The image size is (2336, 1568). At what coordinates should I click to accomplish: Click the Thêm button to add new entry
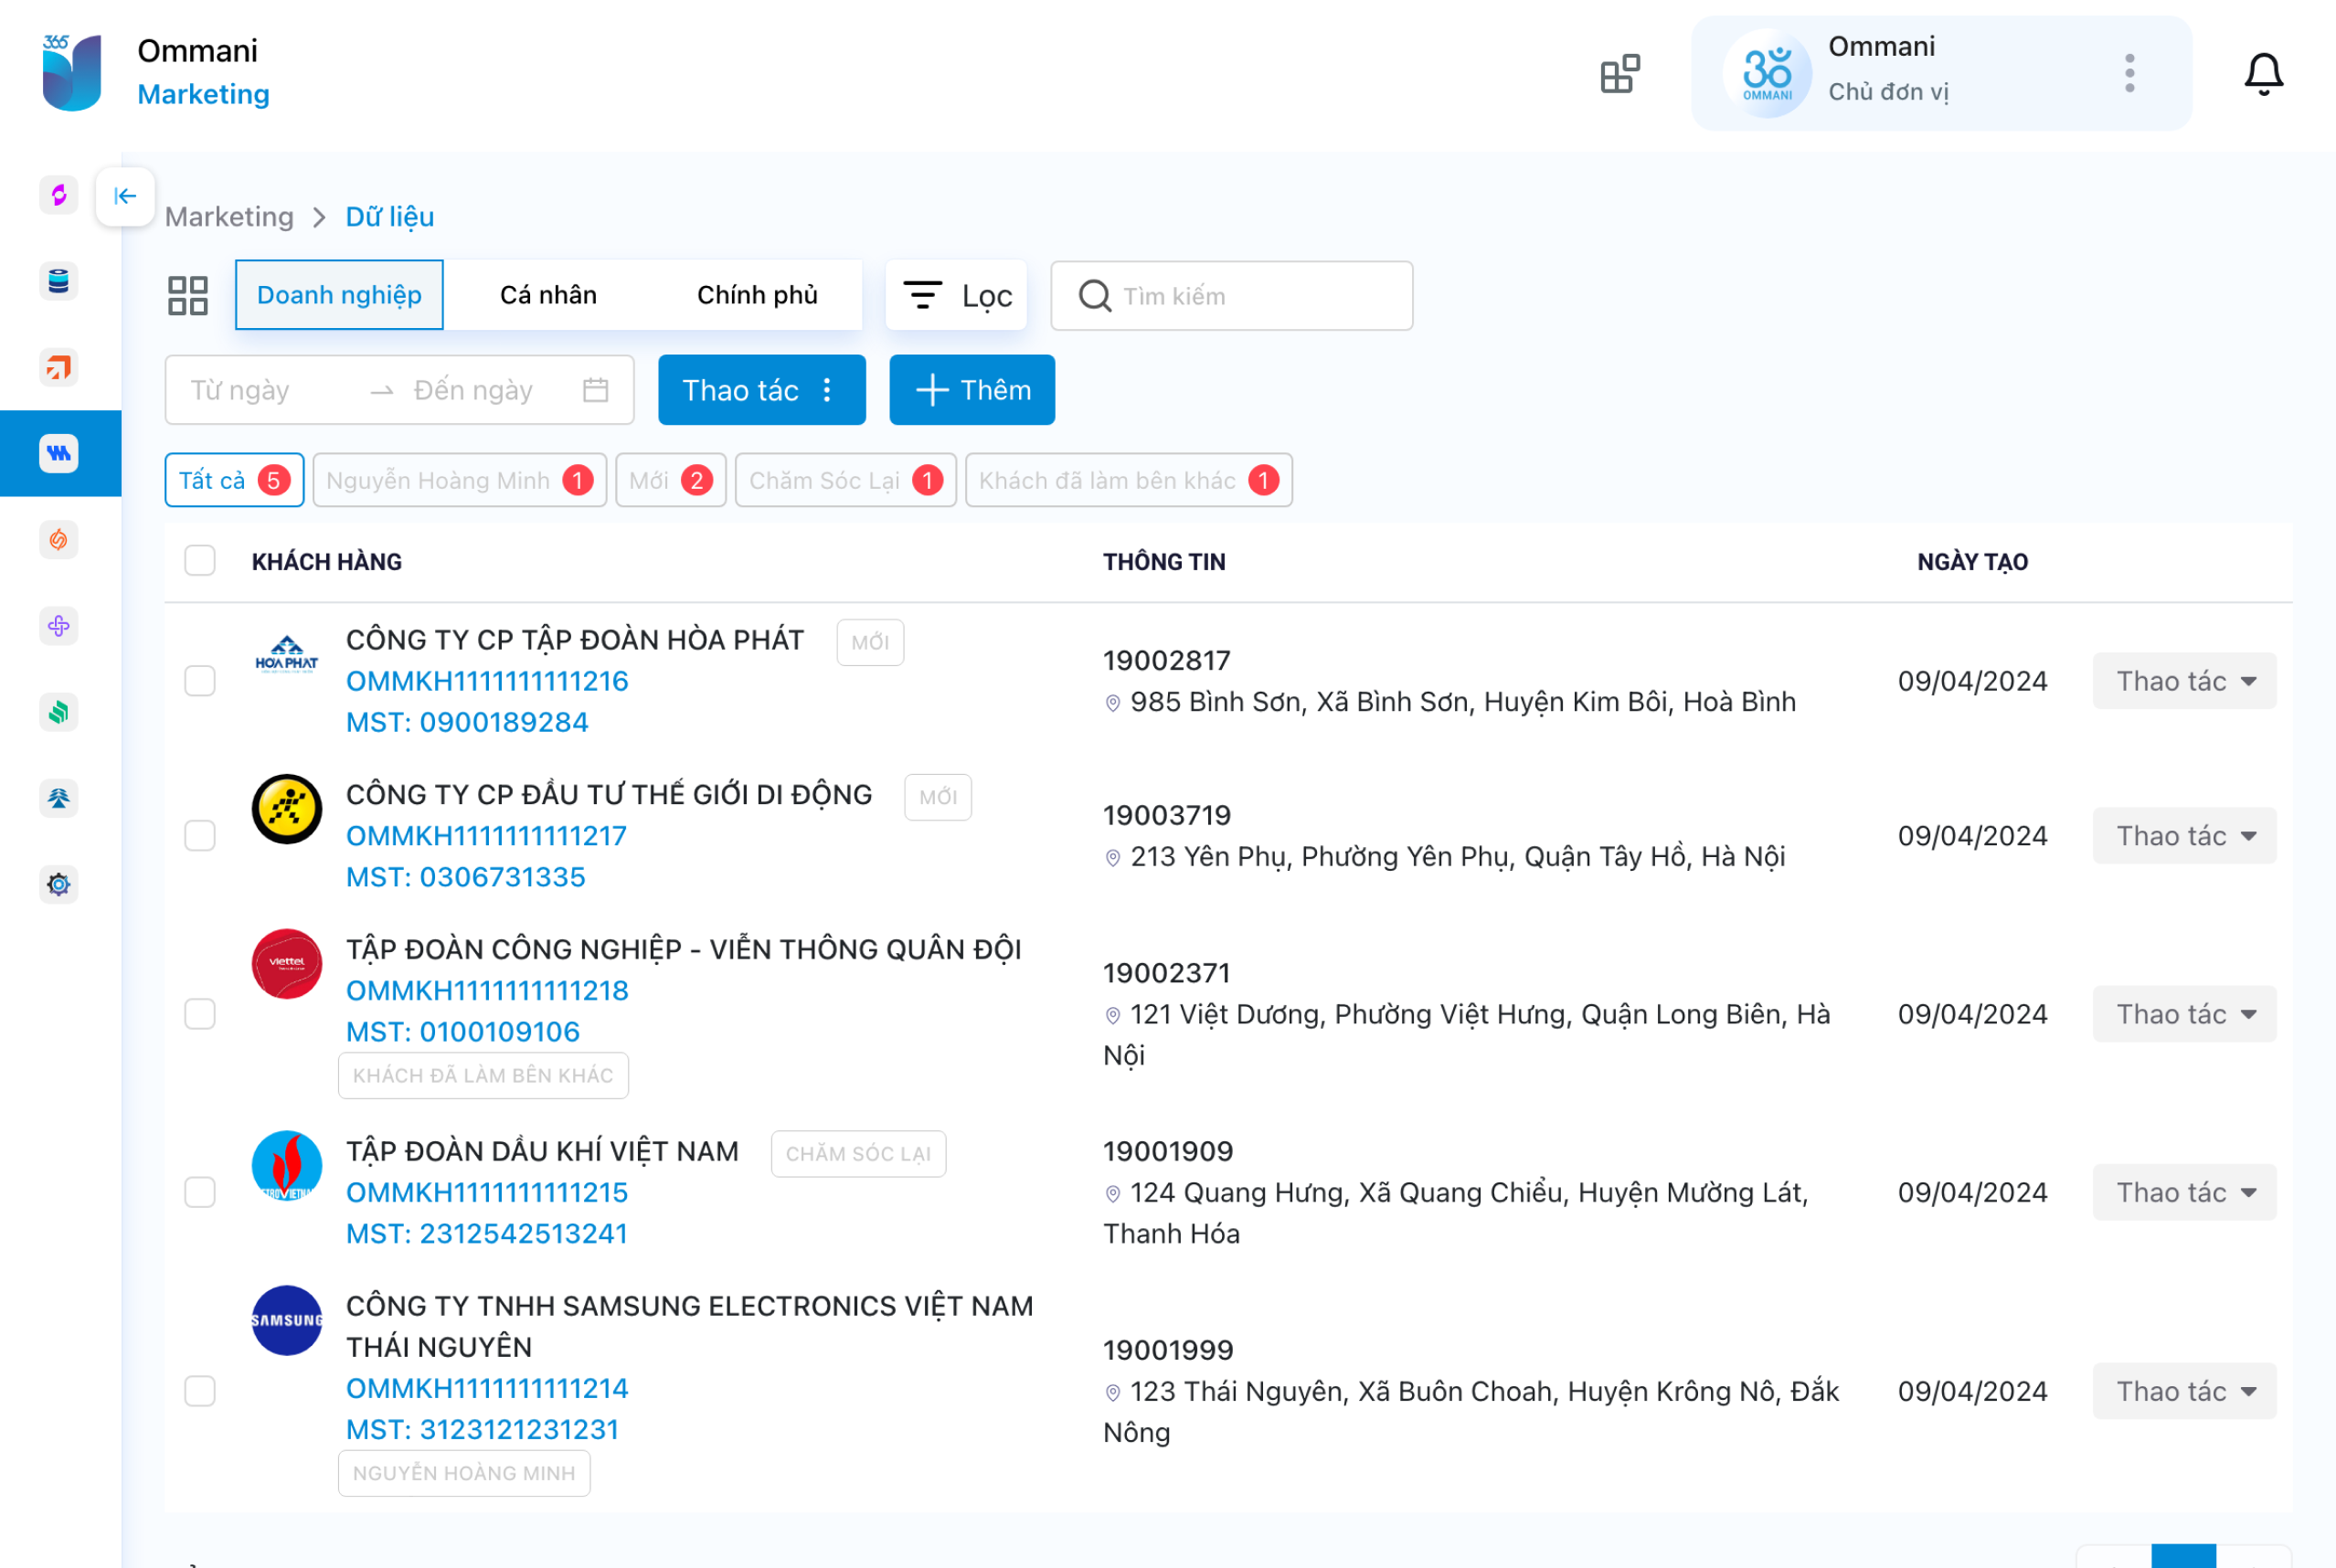click(973, 388)
